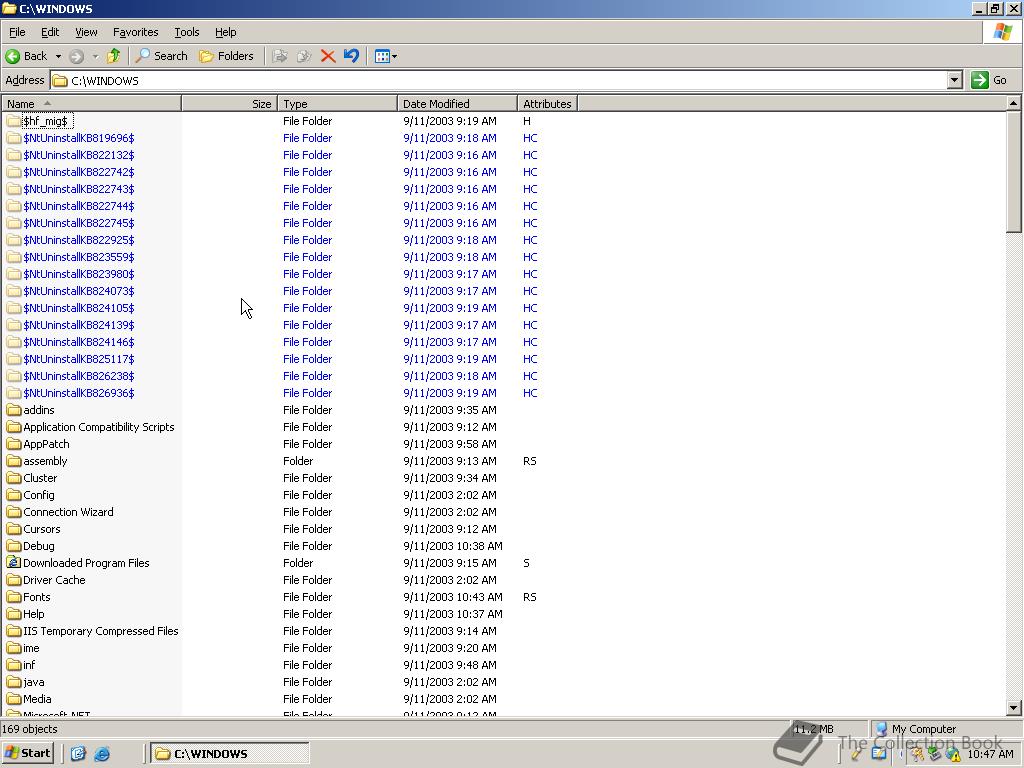
Task: Go back with the Back arrow icon
Action: [x=12, y=56]
